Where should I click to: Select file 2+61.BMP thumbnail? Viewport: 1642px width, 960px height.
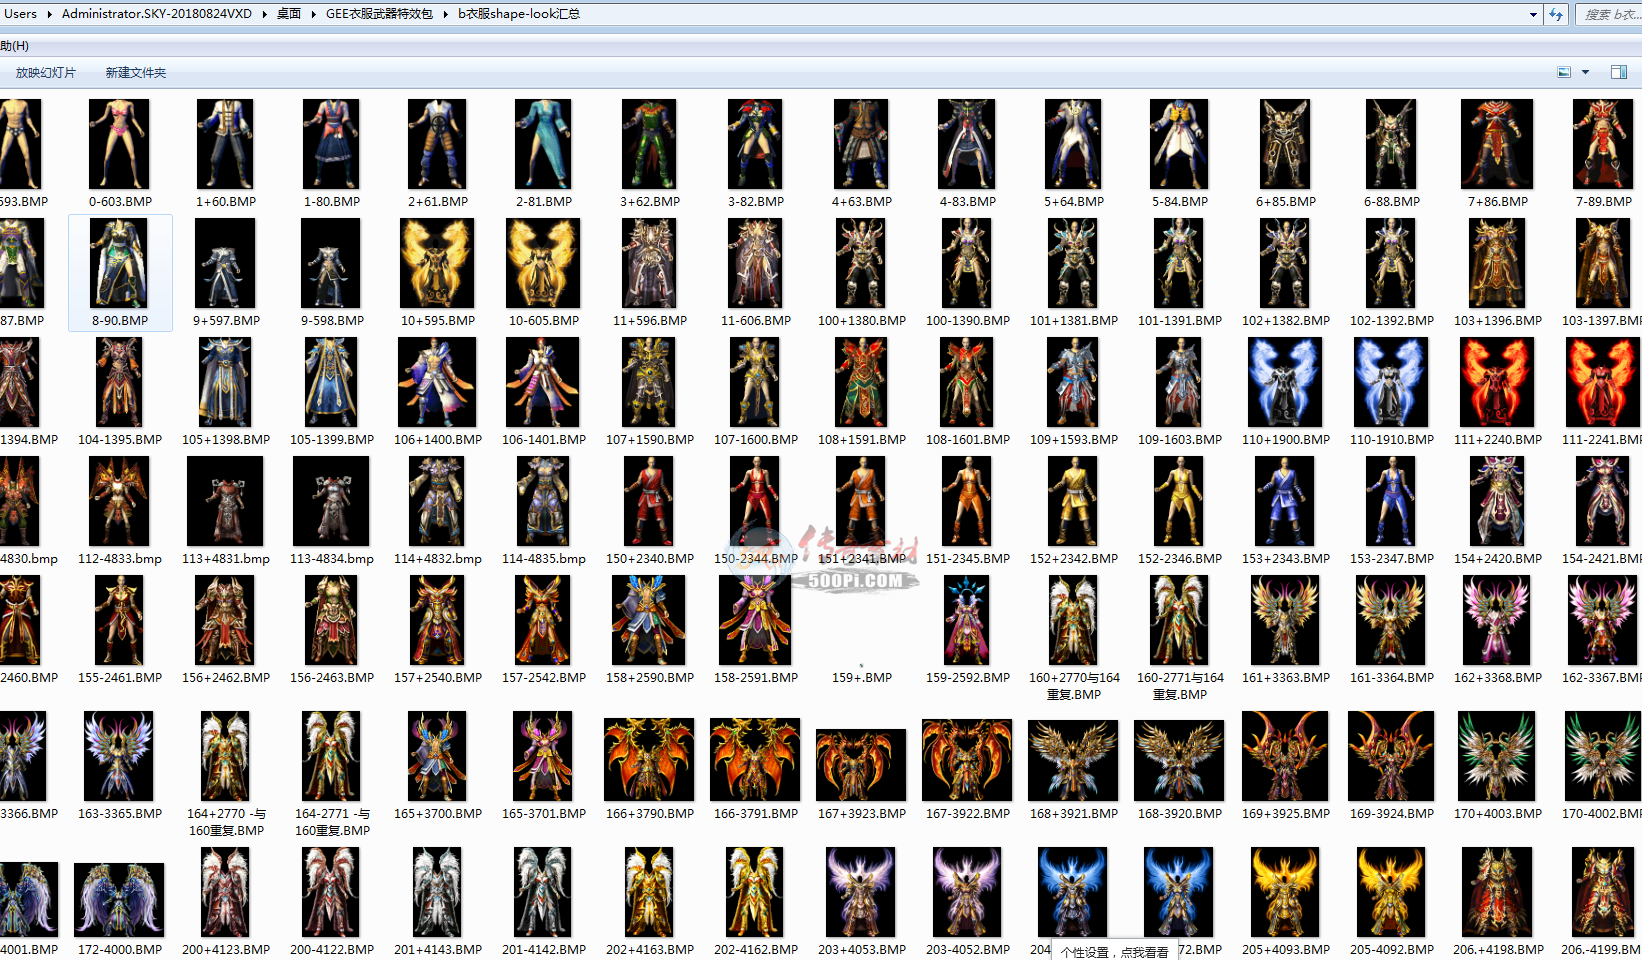[x=437, y=144]
